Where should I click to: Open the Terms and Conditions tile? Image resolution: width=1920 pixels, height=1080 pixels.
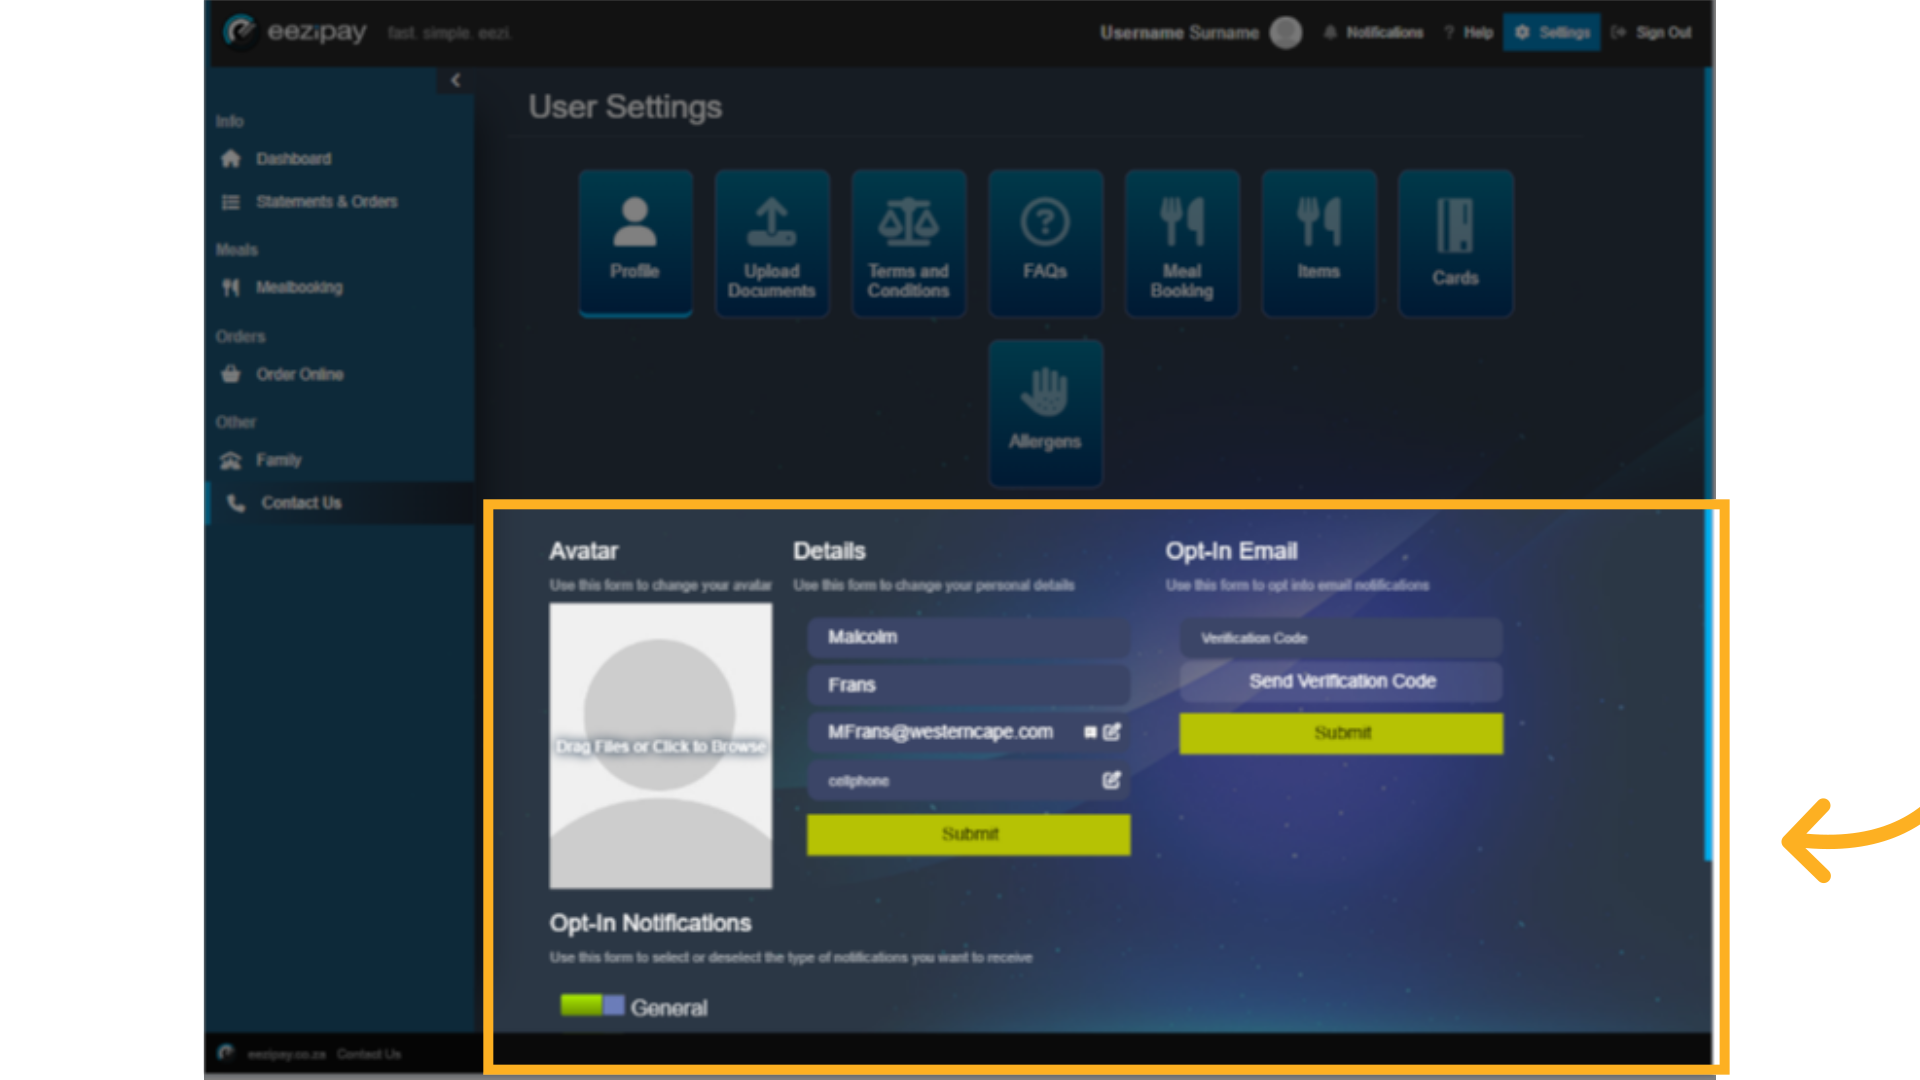tap(908, 242)
